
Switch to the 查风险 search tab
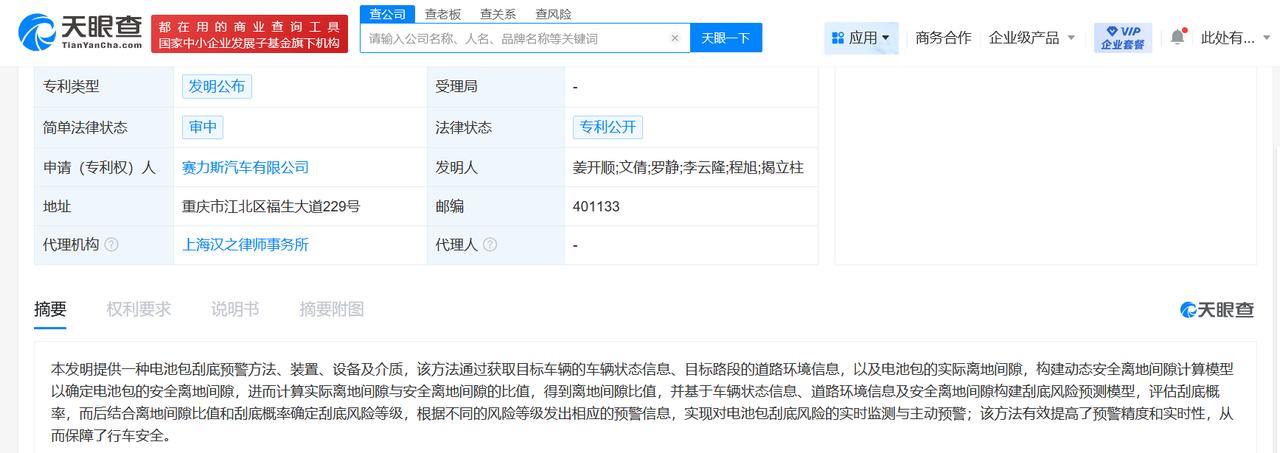(x=553, y=14)
